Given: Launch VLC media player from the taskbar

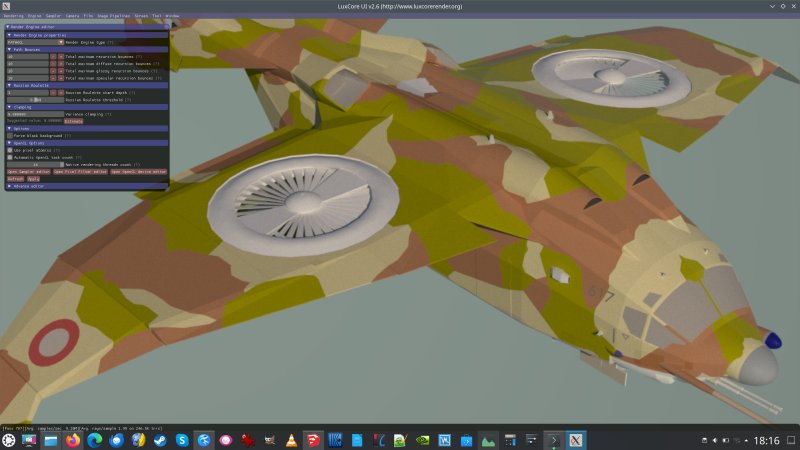Looking at the screenshot, I should pyautogui.click(x=291, y=440).
